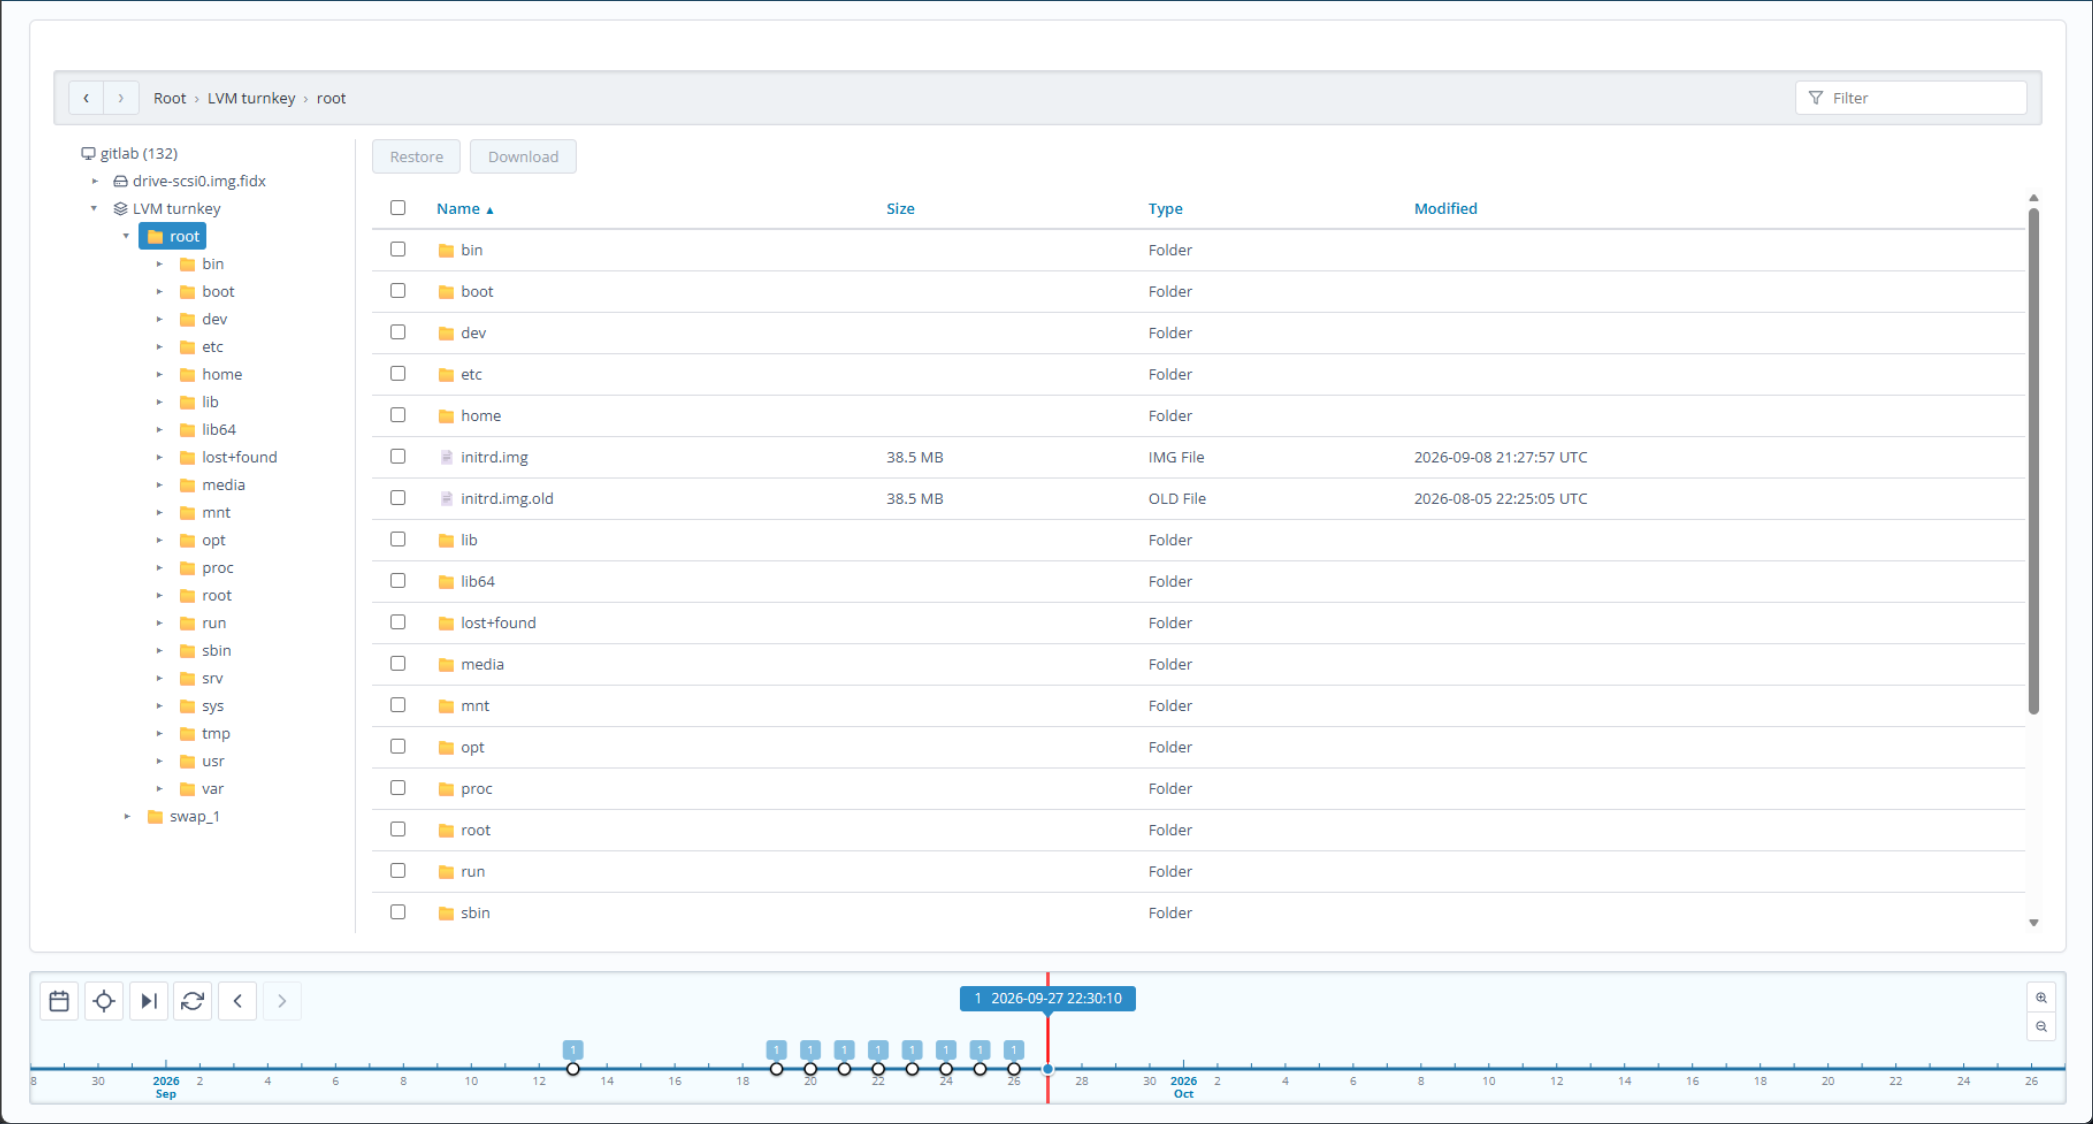Click the Filter input field
The height and width of the screenshot is (1124, 2093).
(x=1911, y=98)
